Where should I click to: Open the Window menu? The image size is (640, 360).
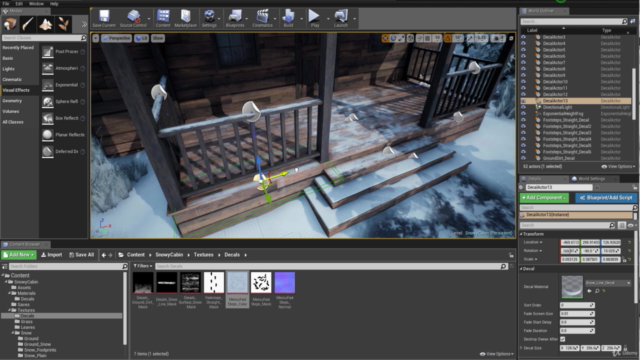[x=36, y=4]
